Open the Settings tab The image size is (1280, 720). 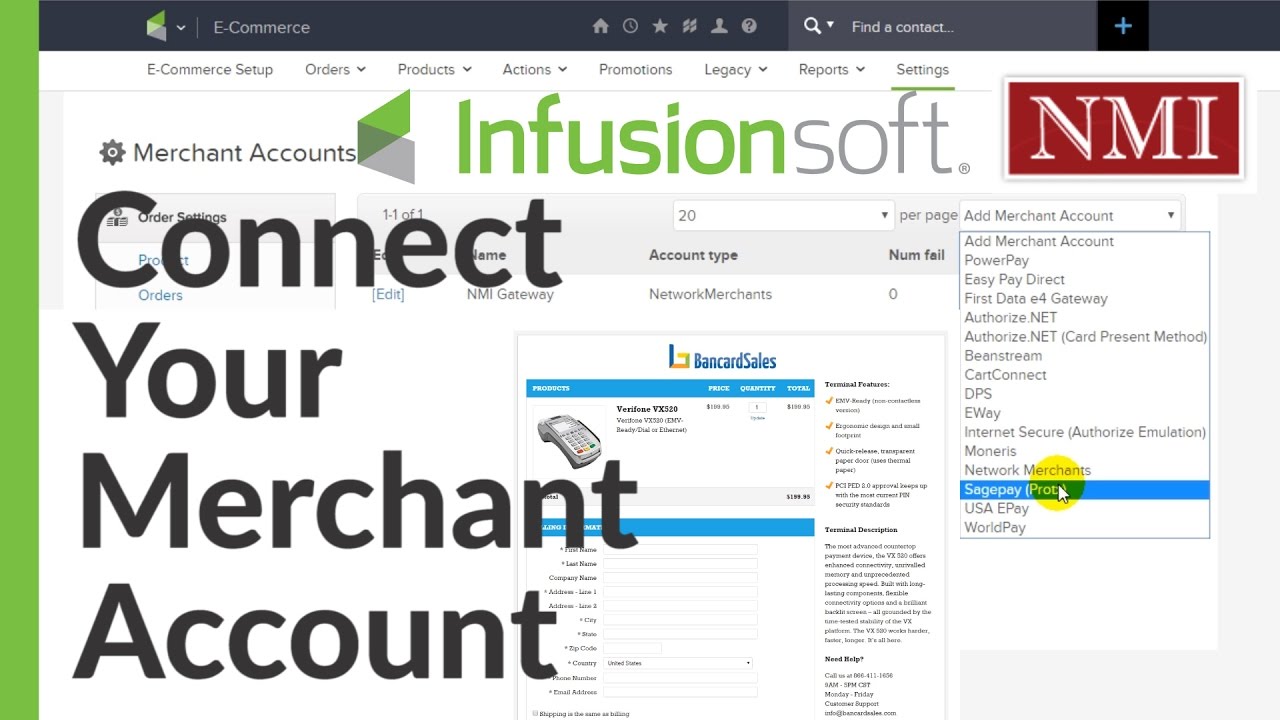pyautogui.click(x=922, y=69)
